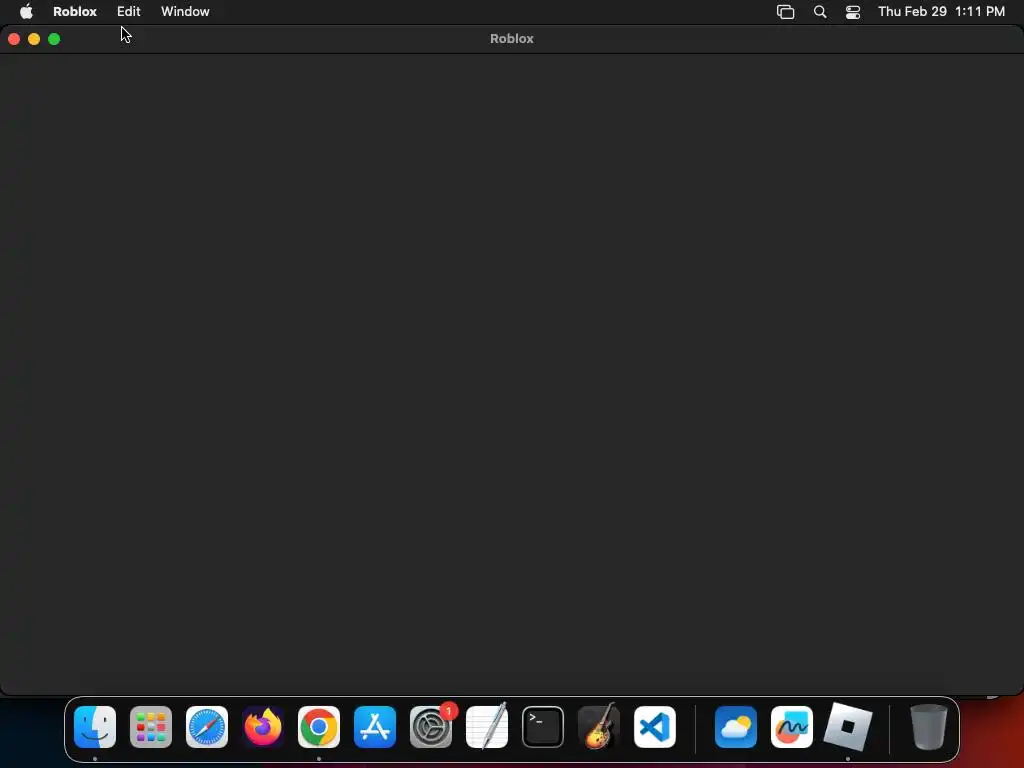Open the Edit menu
The width and height of the screenshot is (1024, 768).
(129, 12)
